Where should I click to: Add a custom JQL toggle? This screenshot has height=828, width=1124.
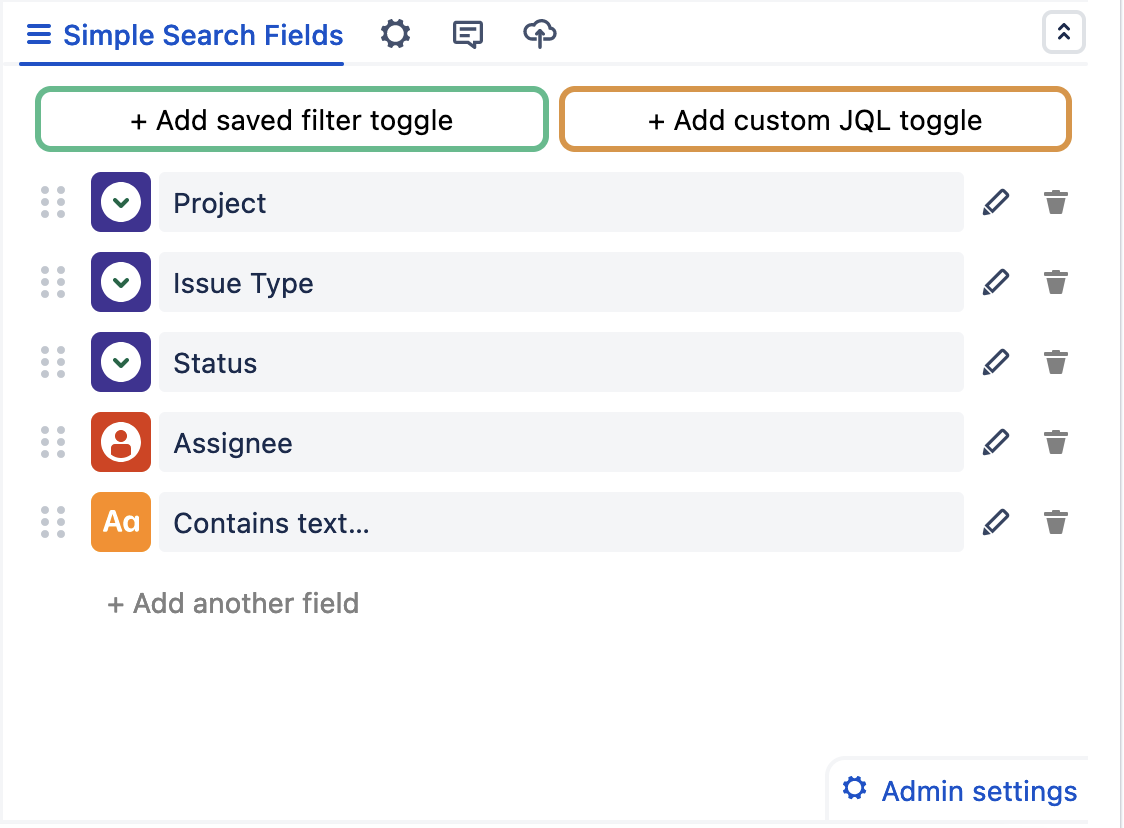(815, 120)
